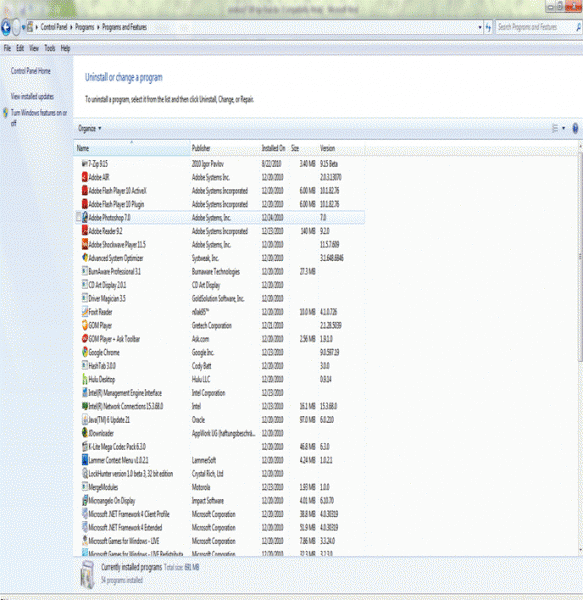
Task: Select the HashTab 3.0.0 icon
Action: 85,366
